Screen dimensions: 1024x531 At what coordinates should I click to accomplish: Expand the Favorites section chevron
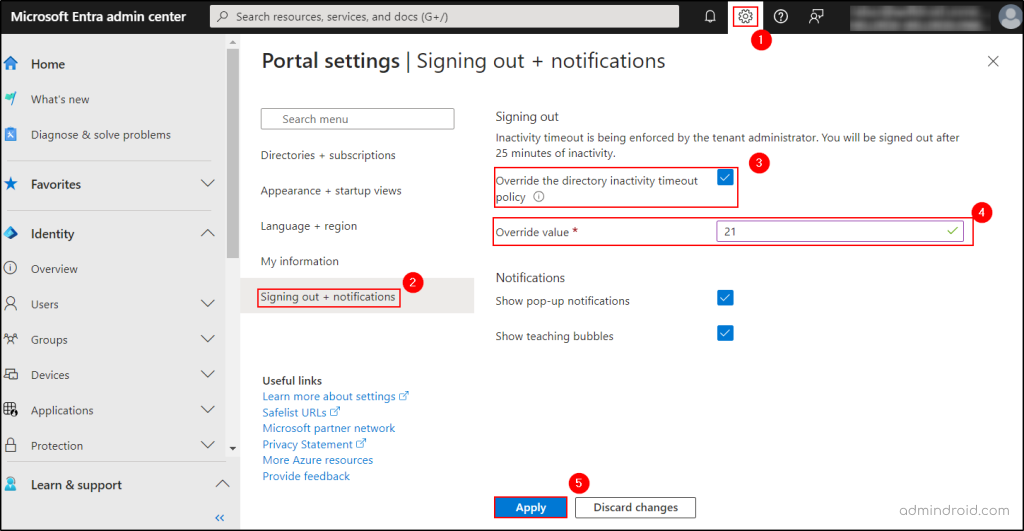pyautogui.click(x=208, y=184)
